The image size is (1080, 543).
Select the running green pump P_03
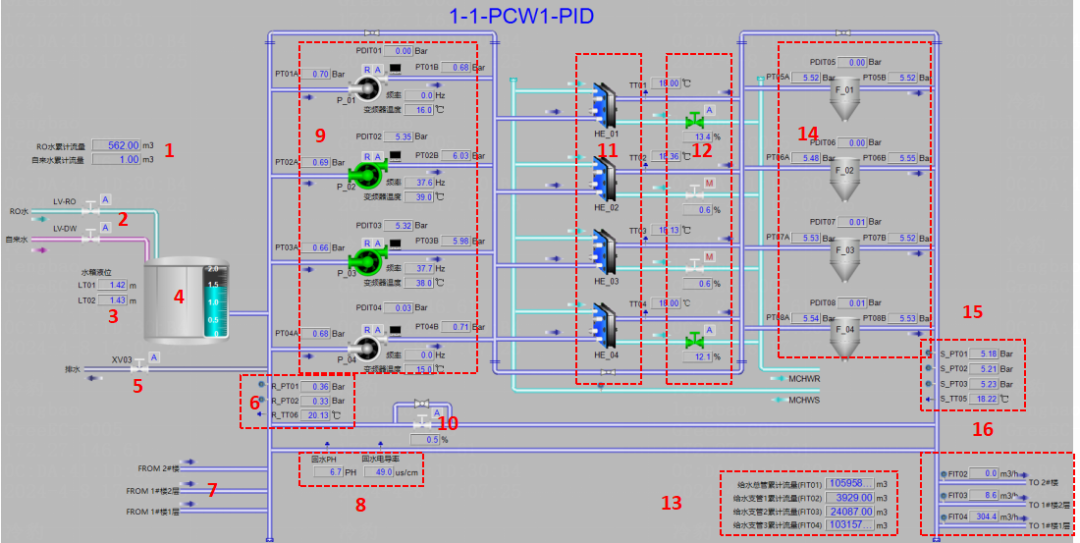(x=366, y=260)
